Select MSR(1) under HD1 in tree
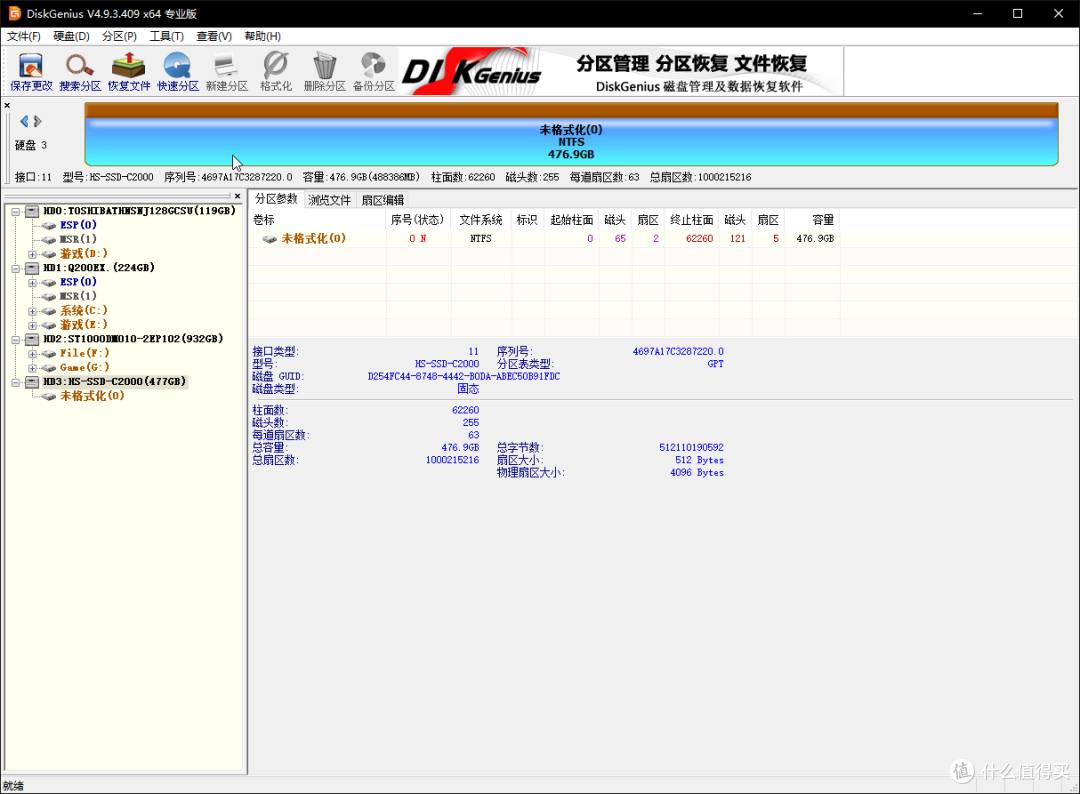 pyautogui.click(x=78, y=296)
